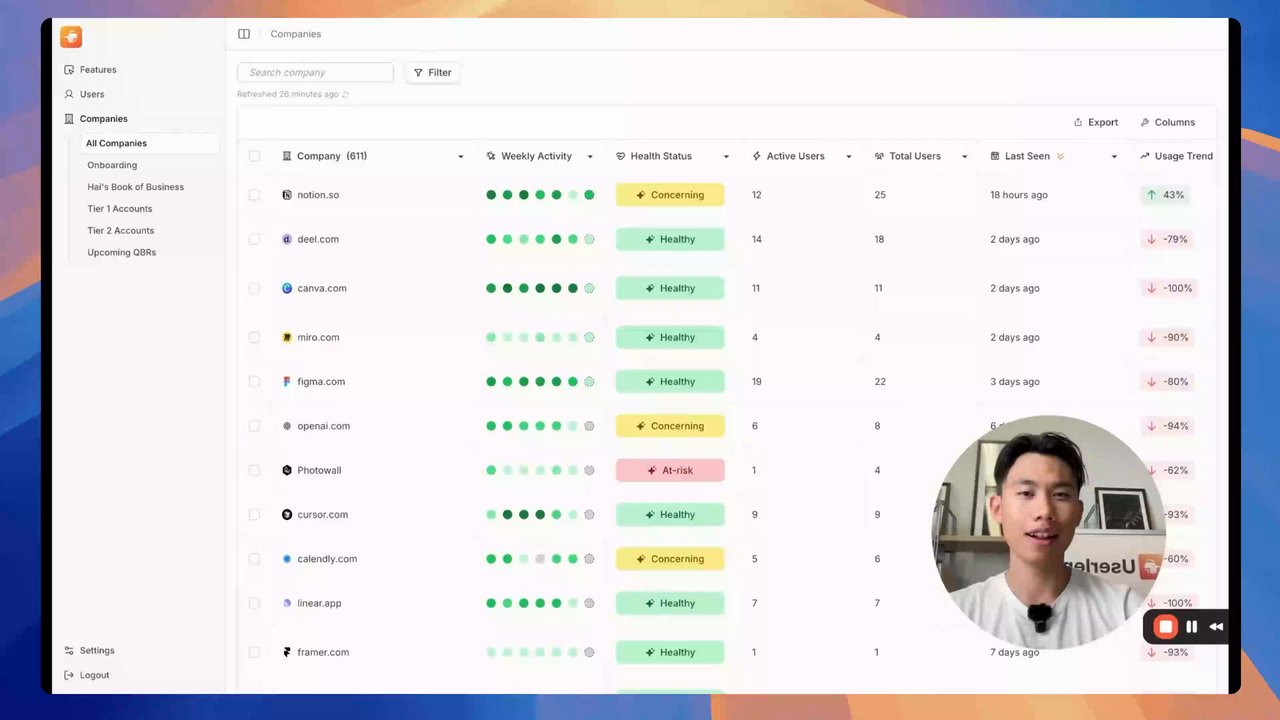The width and height of the screenshot is (1280, 720).
Task: Check the openai.com row checkbox
Action: pyautogui.click(x=254, y=426)
